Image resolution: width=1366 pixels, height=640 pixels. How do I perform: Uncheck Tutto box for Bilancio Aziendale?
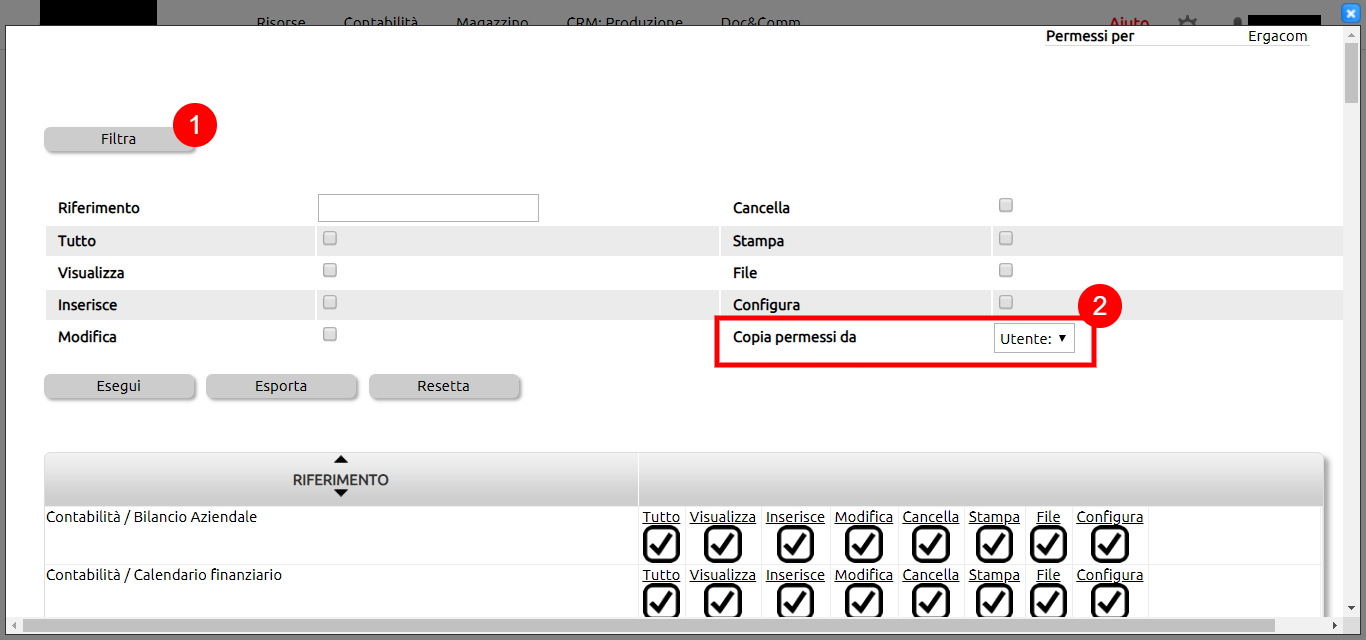click(661, 544)
